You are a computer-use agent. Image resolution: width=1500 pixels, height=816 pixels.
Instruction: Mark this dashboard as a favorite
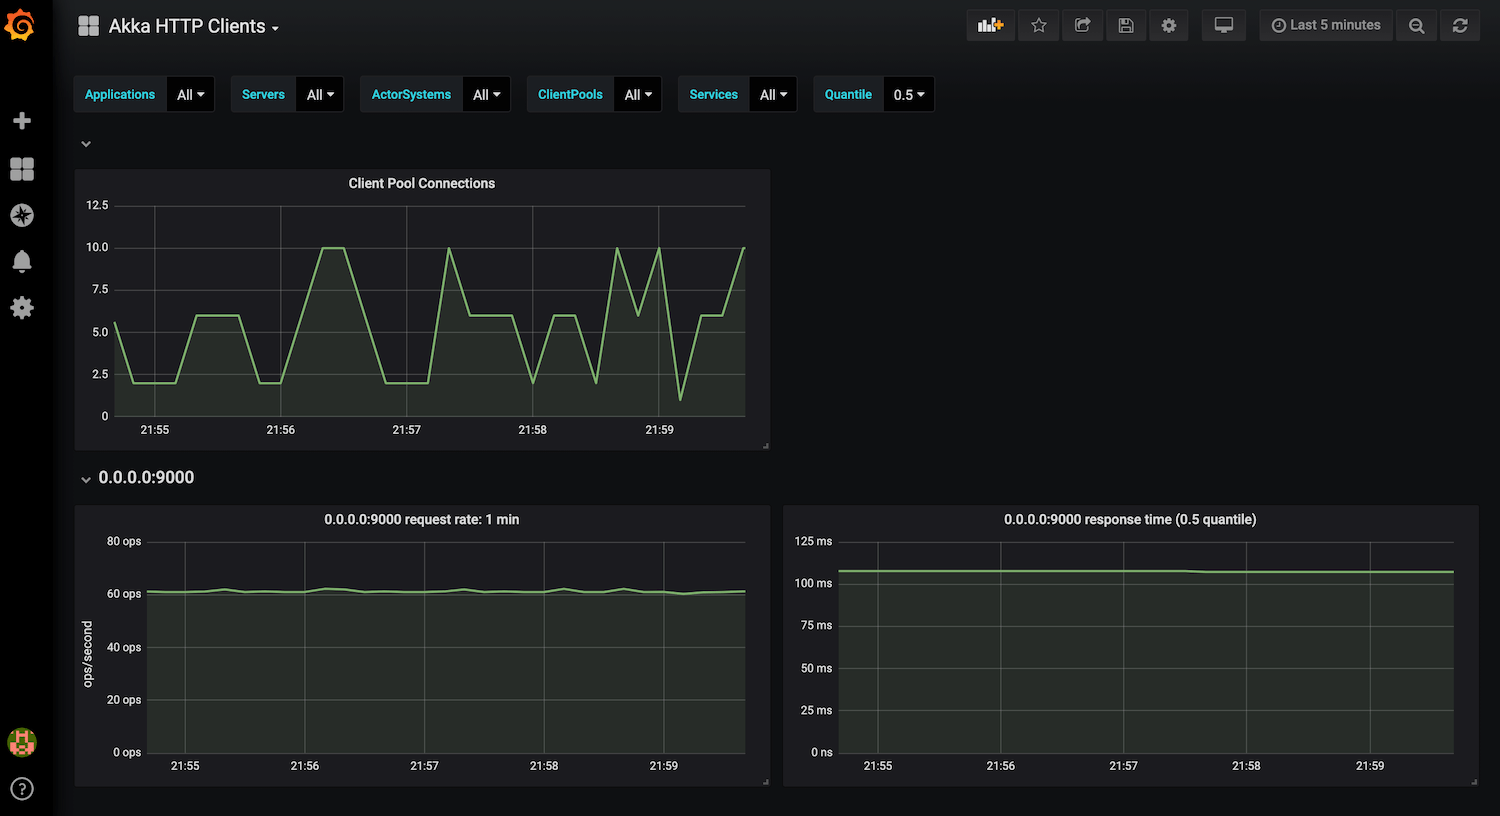[1038, 25]
